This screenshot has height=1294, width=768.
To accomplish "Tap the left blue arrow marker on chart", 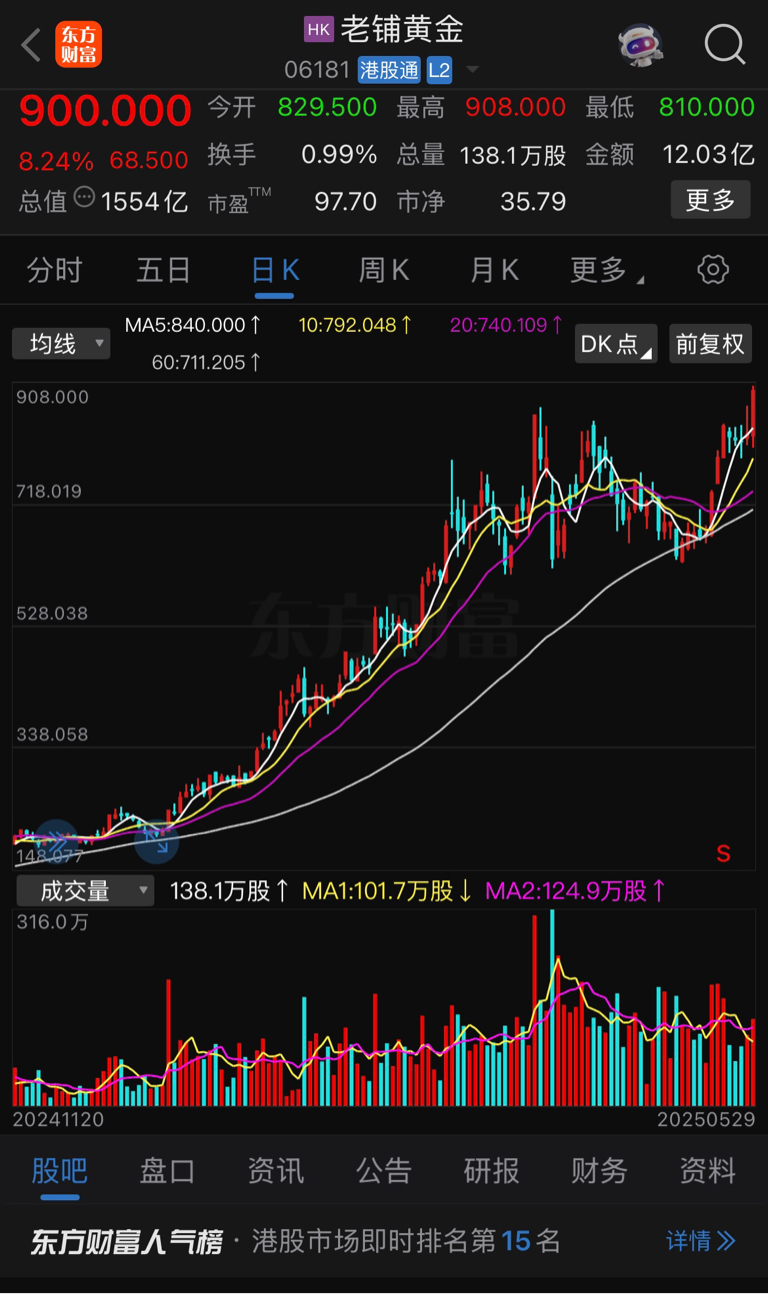I will click(x=55, y=841).
